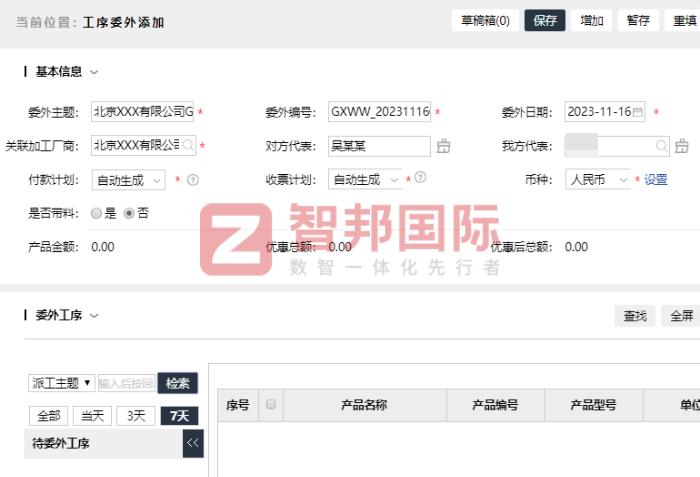Click the 保存 button
The width and height of the screenshot is (700, 477).
point(545,20)
